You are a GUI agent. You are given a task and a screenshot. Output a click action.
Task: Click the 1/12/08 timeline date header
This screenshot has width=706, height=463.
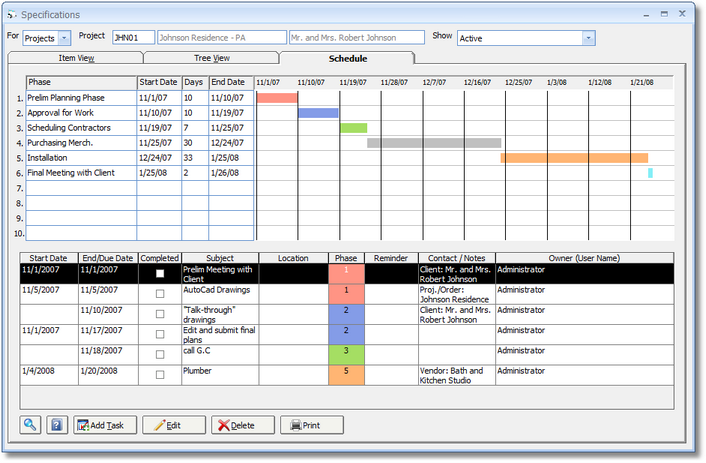point(600,82)
